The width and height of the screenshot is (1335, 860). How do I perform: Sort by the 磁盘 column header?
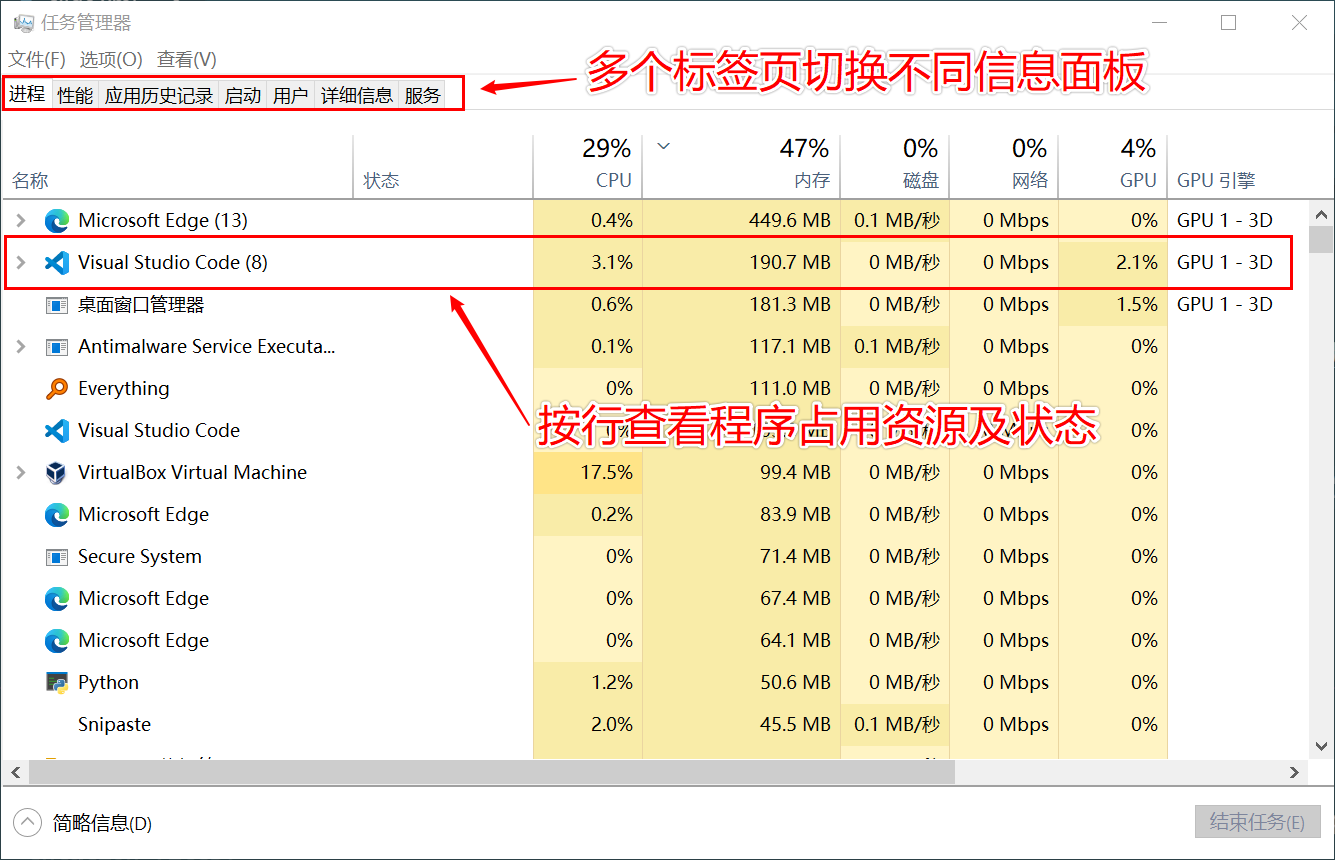(x=895, y=166)
